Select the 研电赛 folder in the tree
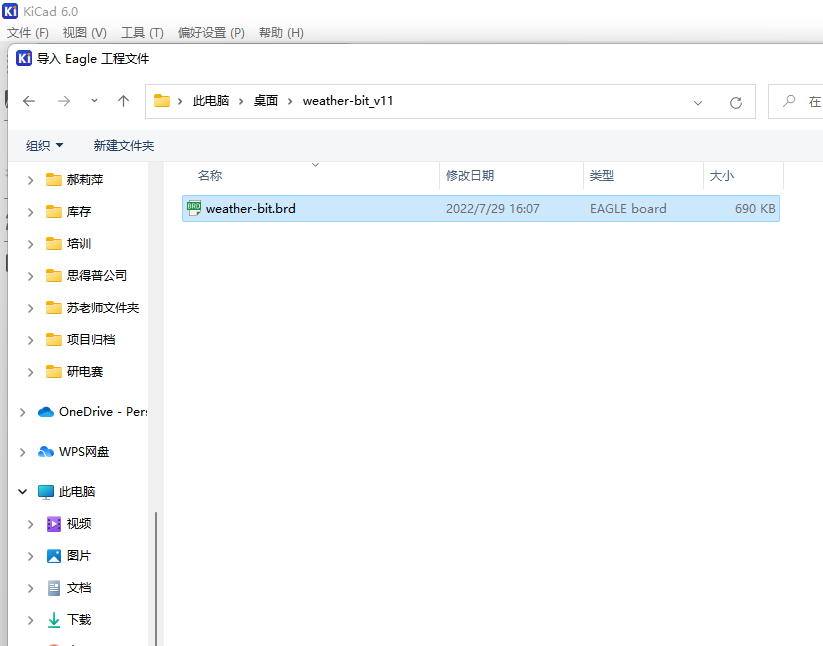The height and width of the screenshot is (646, 823). (x=85, y=372)
